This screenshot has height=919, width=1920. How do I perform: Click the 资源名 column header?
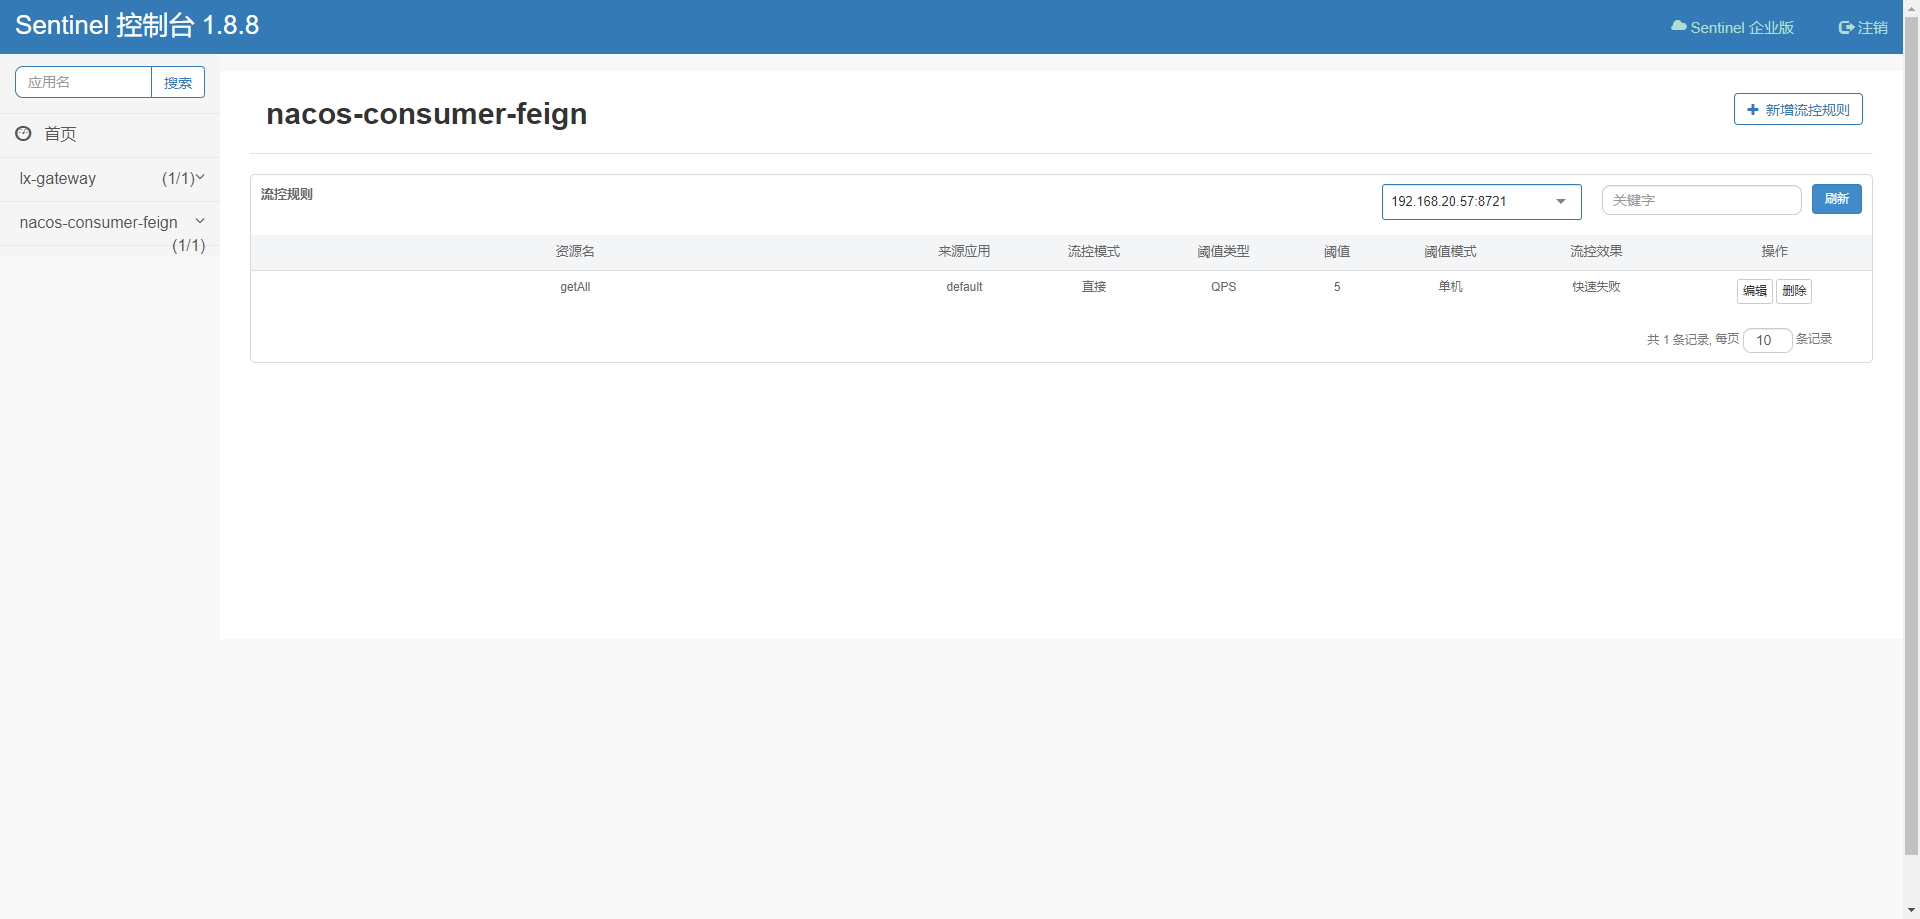tap(575, 251)
